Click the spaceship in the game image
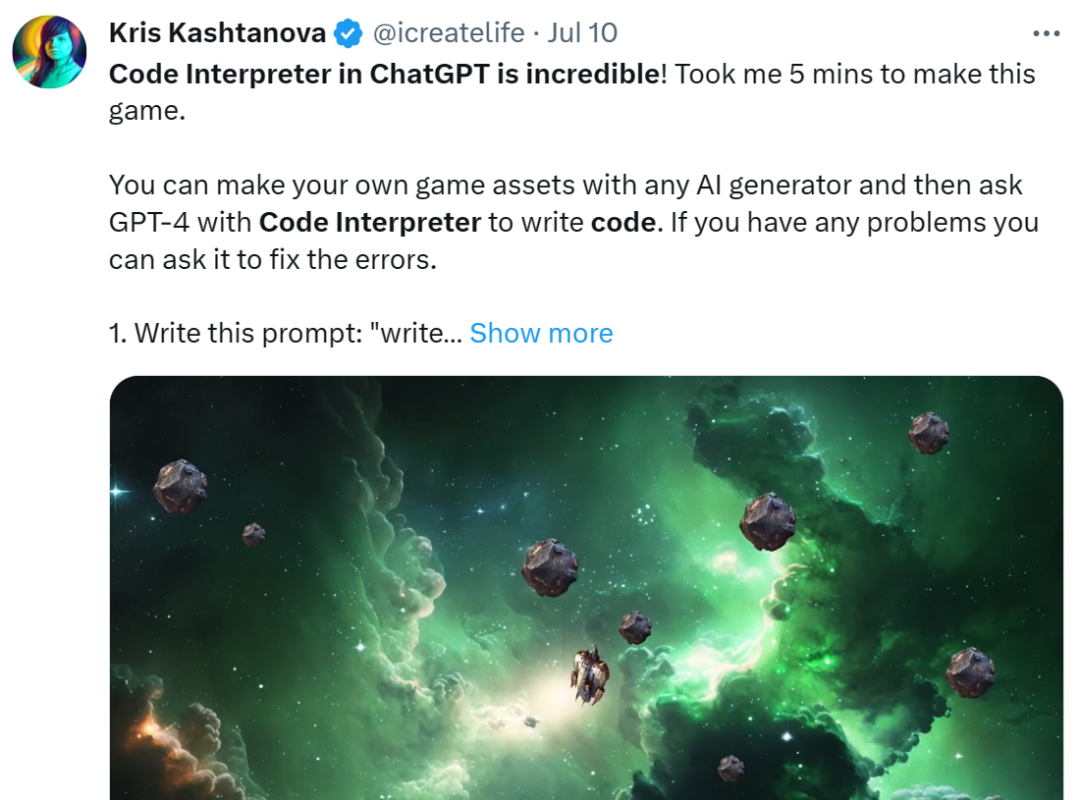 point(590,676)
